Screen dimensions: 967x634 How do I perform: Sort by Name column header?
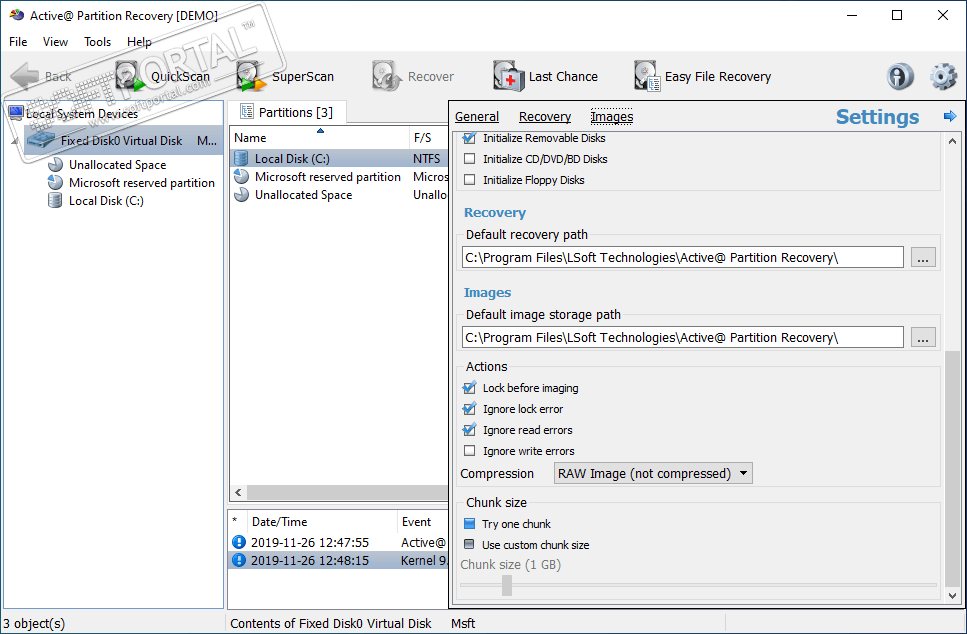click(319, 138)
